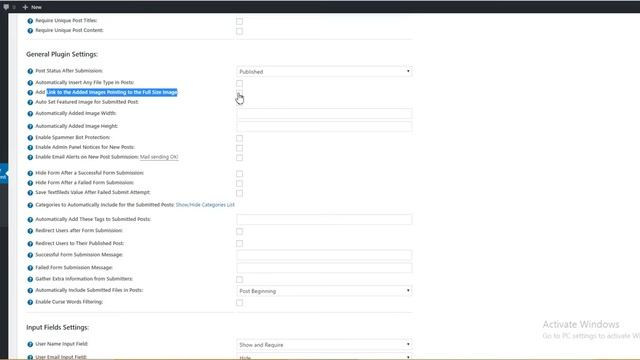Show help for Successful Form Submission Message
Screen dimensions: 640x360
pyautogui.click(x=30, y=255)
